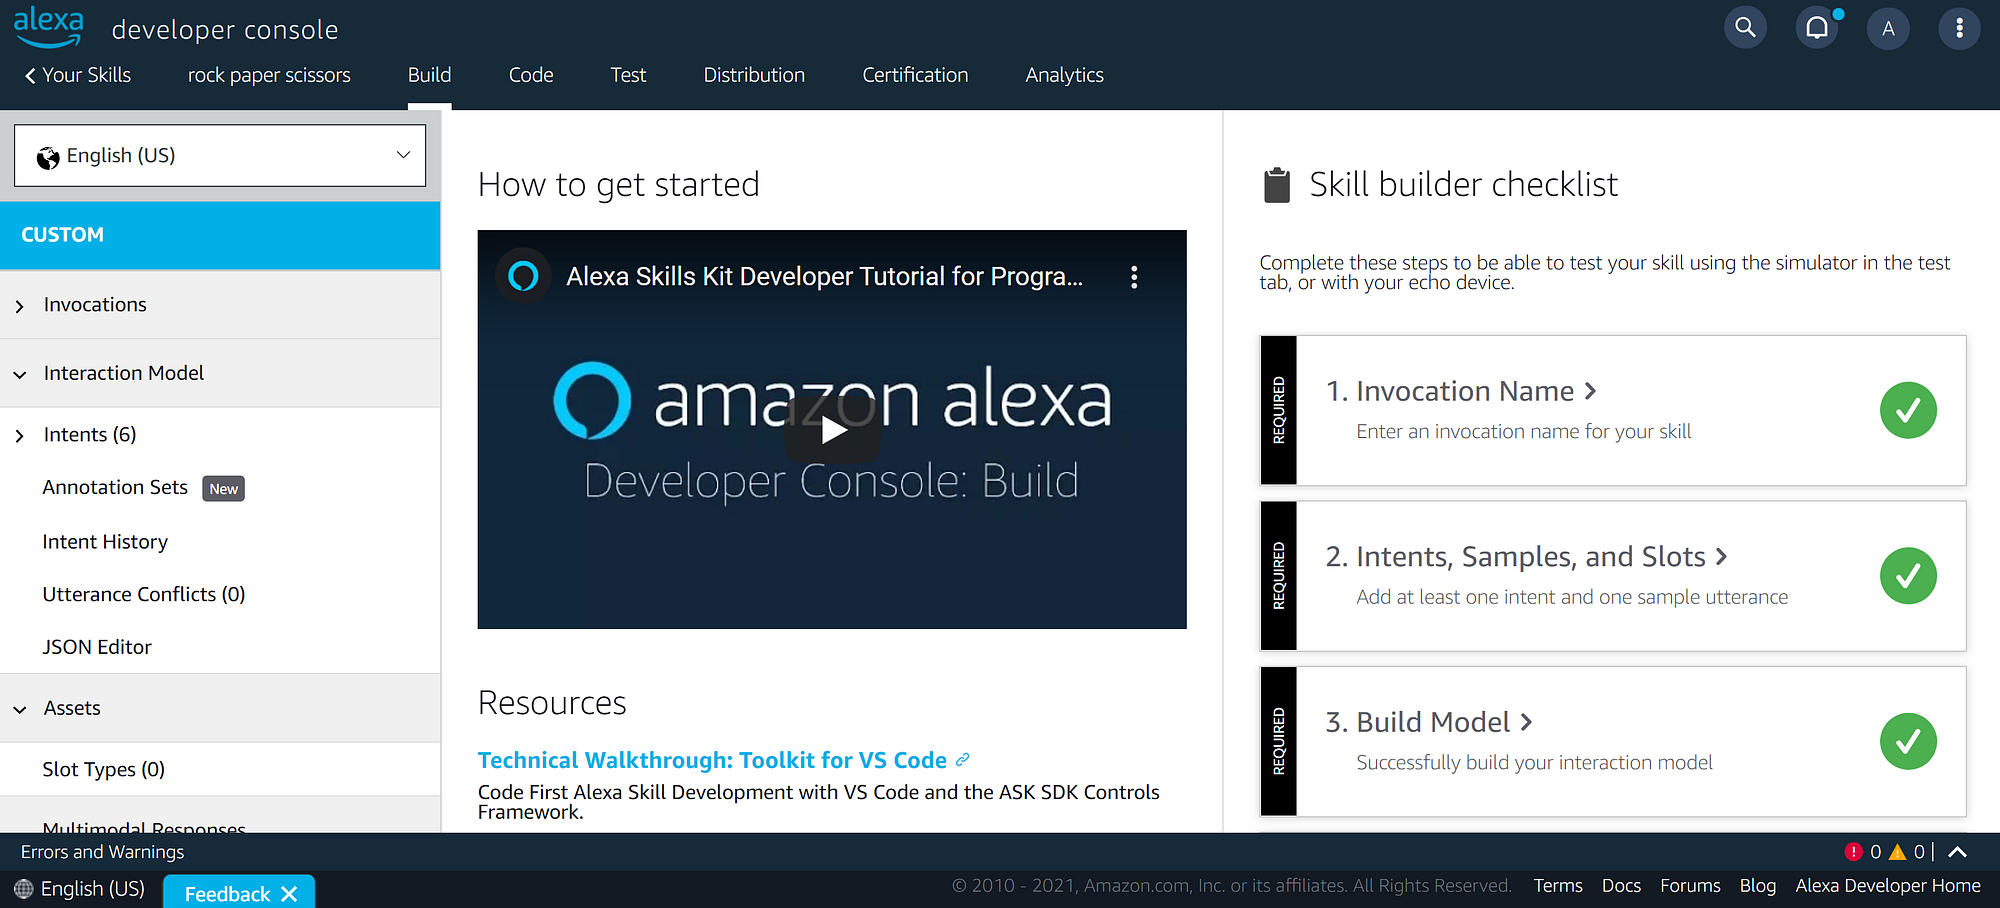
Task: Open Slot Types (0) under Assets
Action: [104, 769]
